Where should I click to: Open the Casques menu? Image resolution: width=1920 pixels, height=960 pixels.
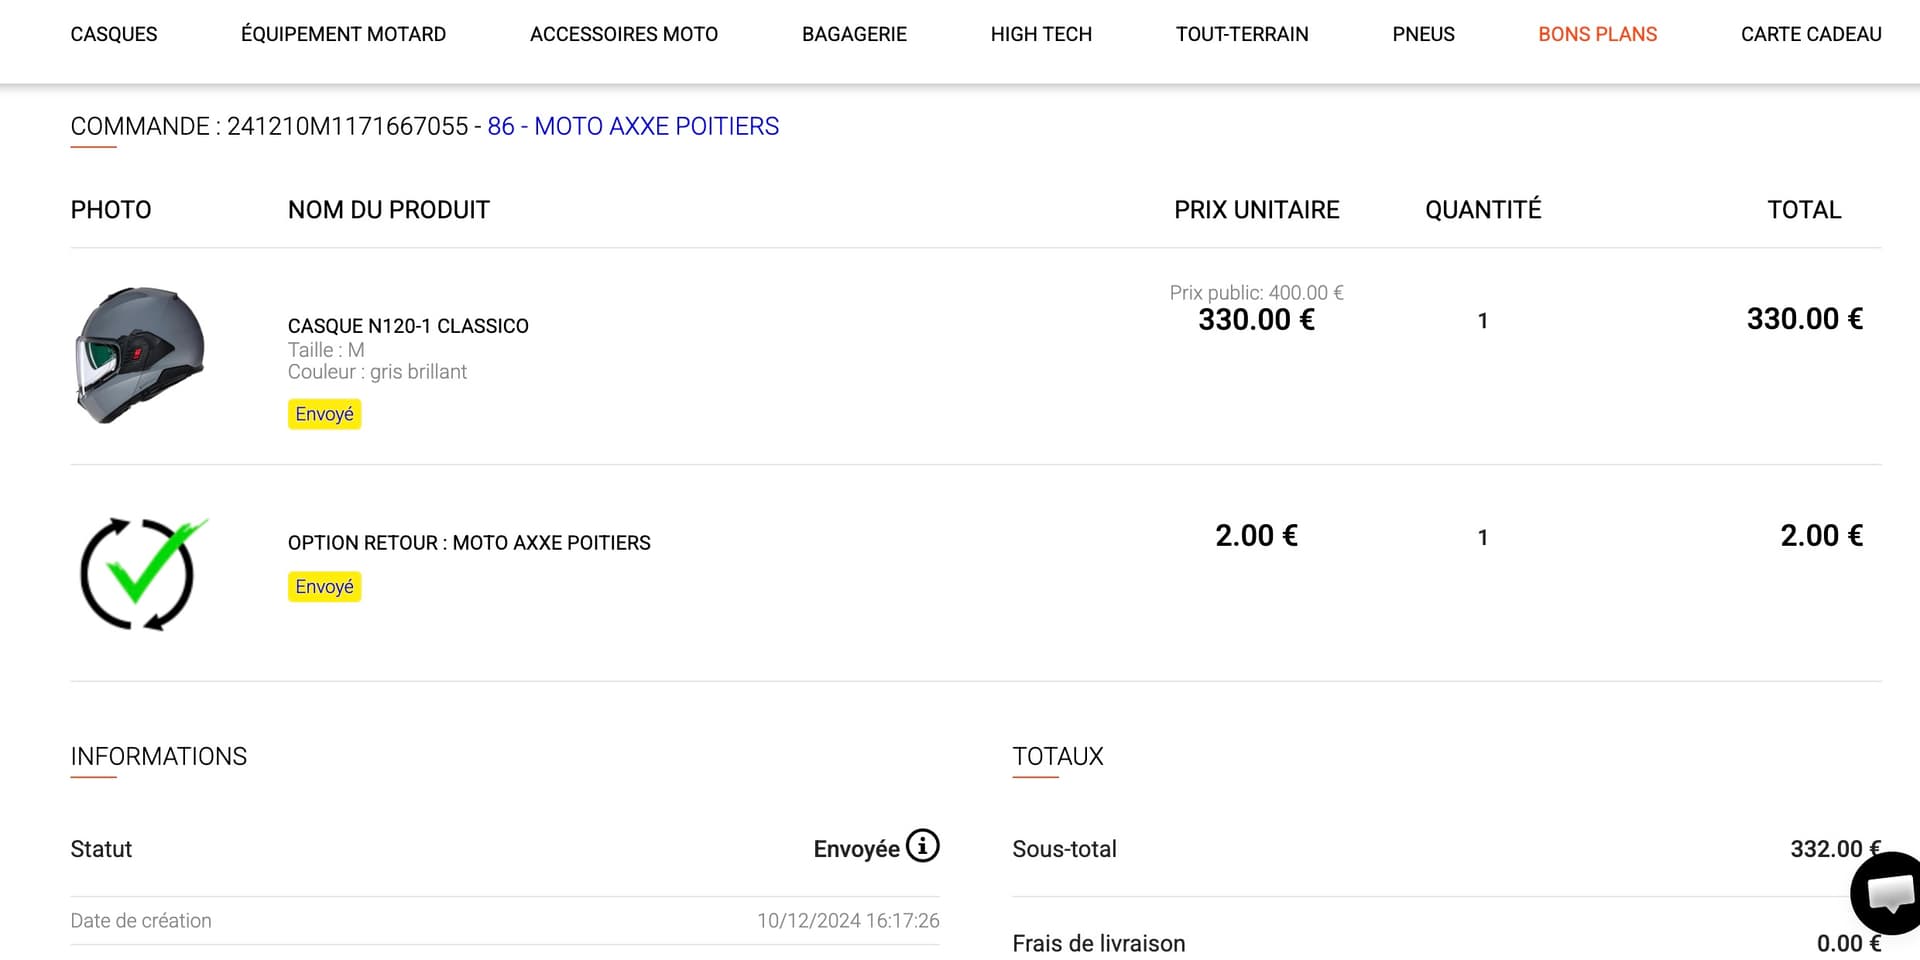[114, 34]
